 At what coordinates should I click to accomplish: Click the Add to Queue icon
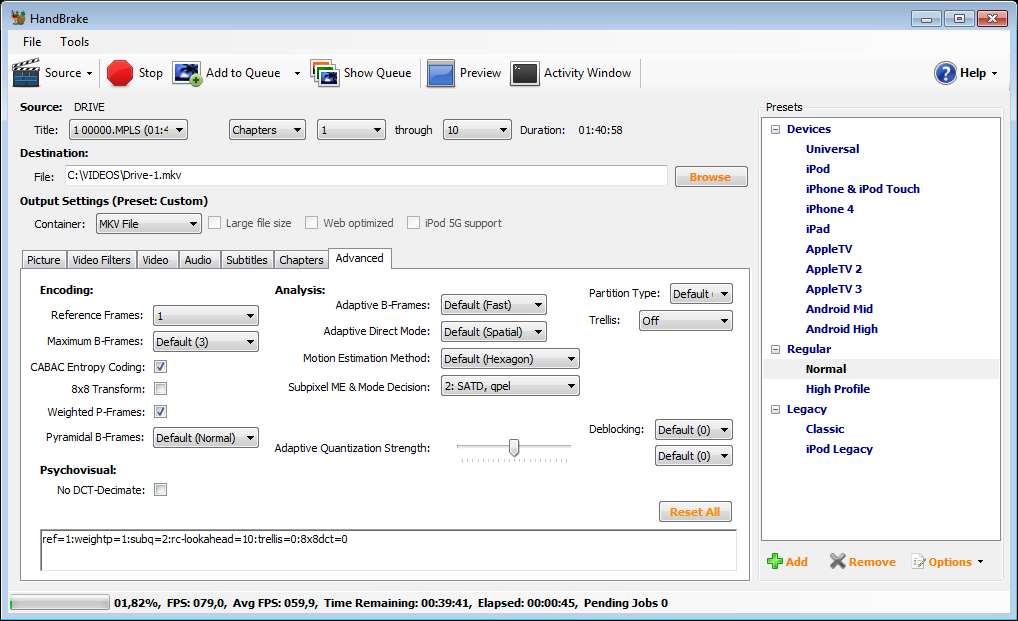(187, 73)
